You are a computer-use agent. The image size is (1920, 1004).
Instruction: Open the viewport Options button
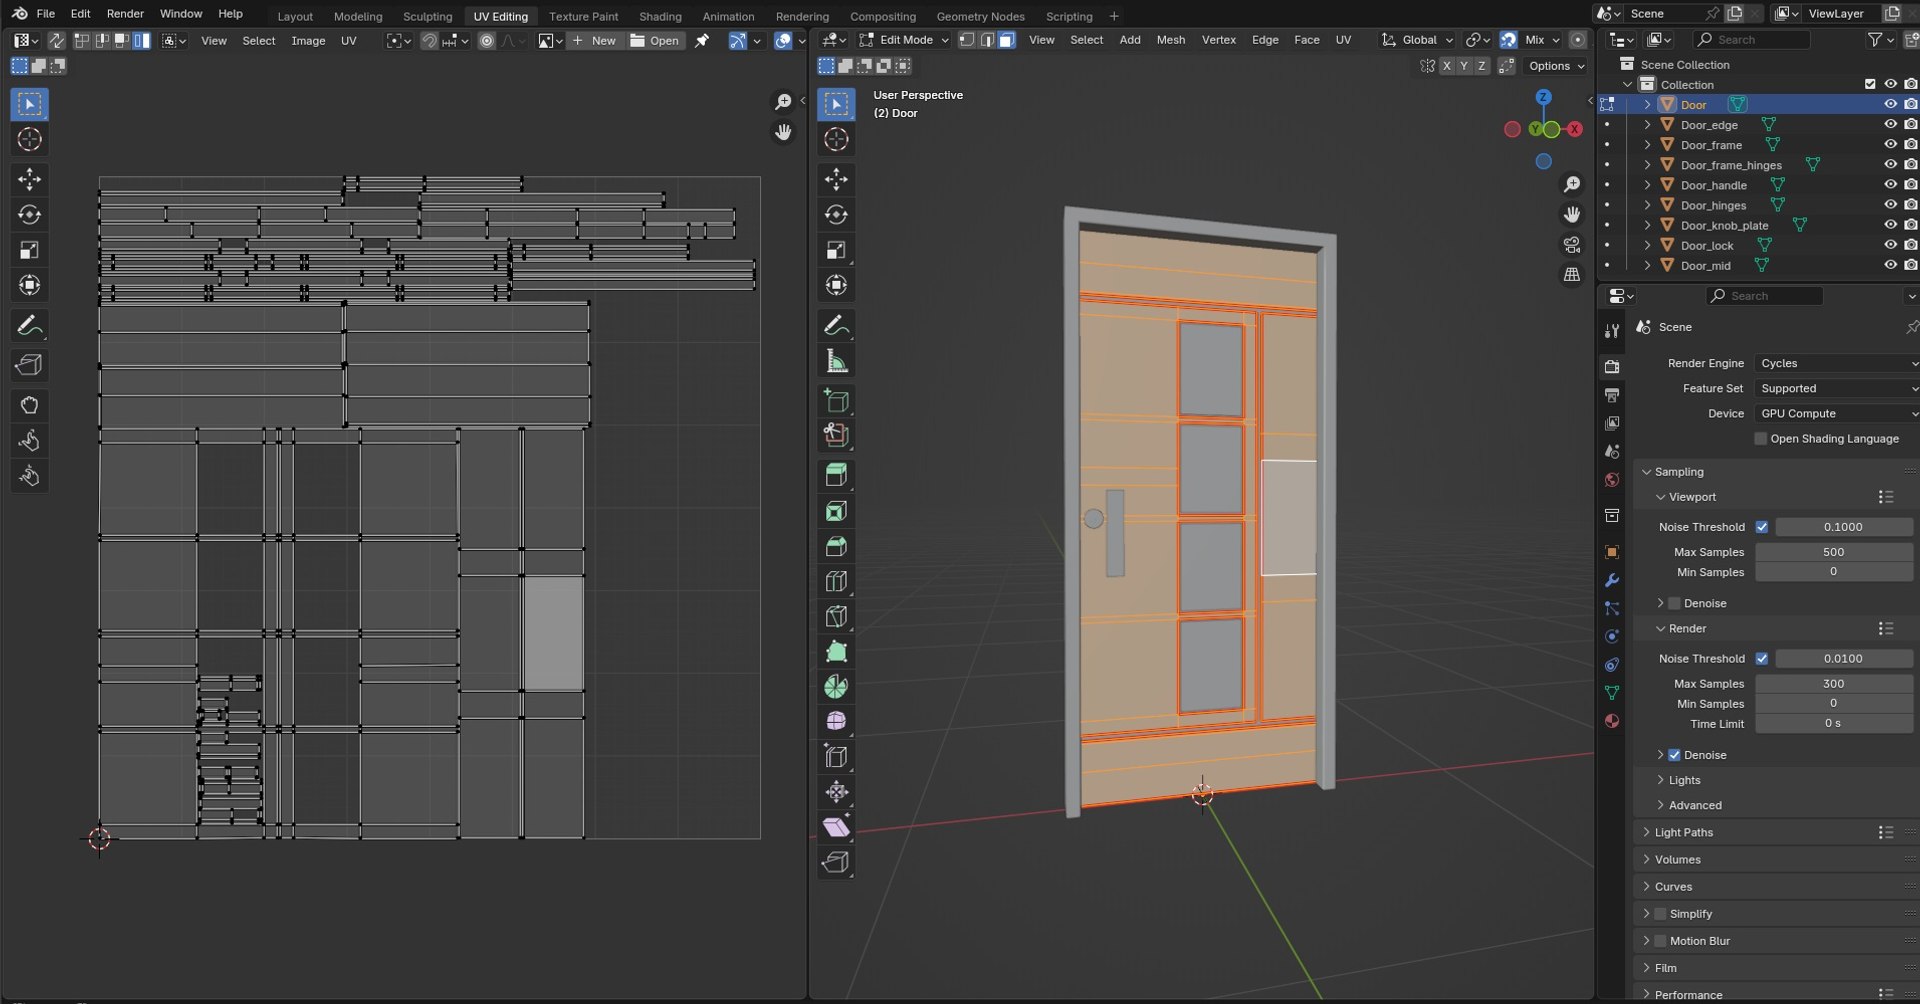(x=1556, y=66)
